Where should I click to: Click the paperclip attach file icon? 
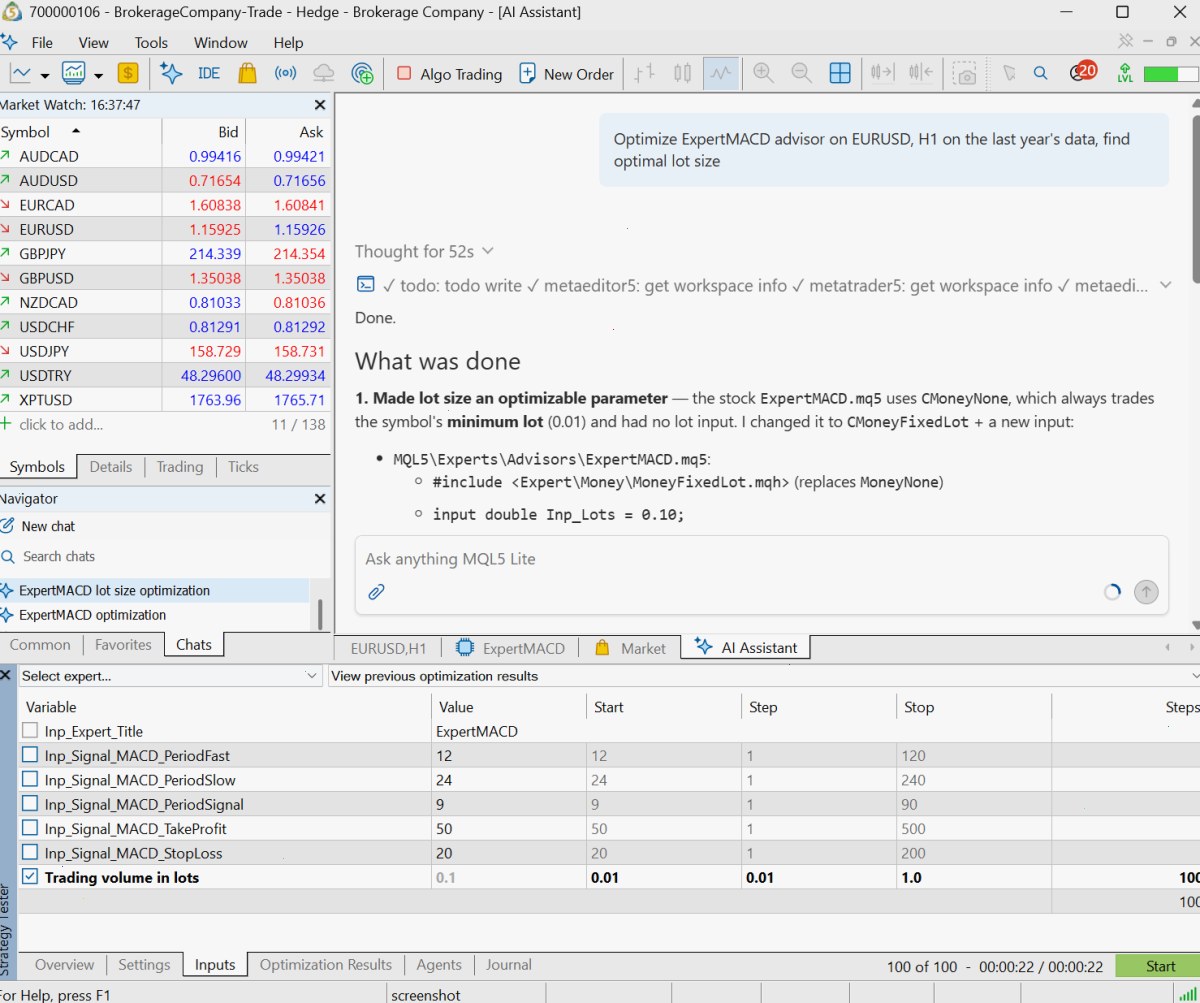[x=376, y=592]
